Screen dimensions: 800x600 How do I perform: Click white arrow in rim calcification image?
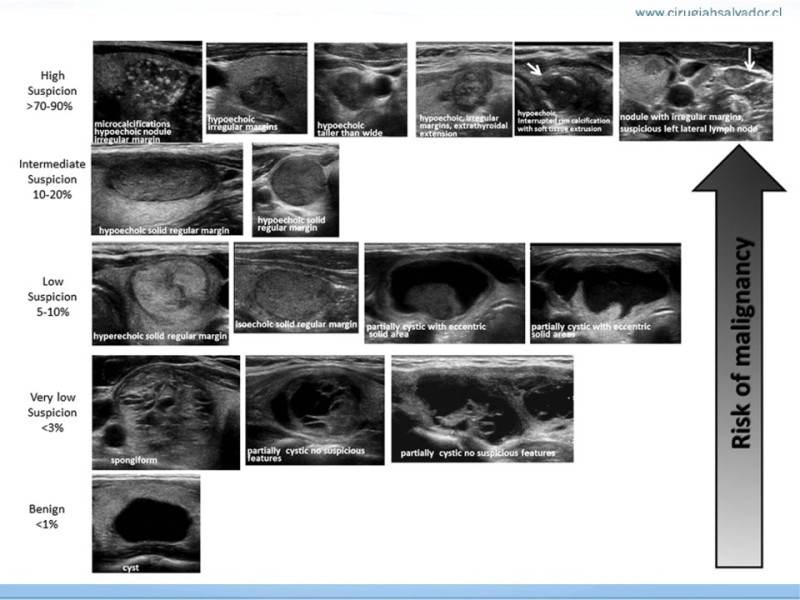click(x=536, y=70)
